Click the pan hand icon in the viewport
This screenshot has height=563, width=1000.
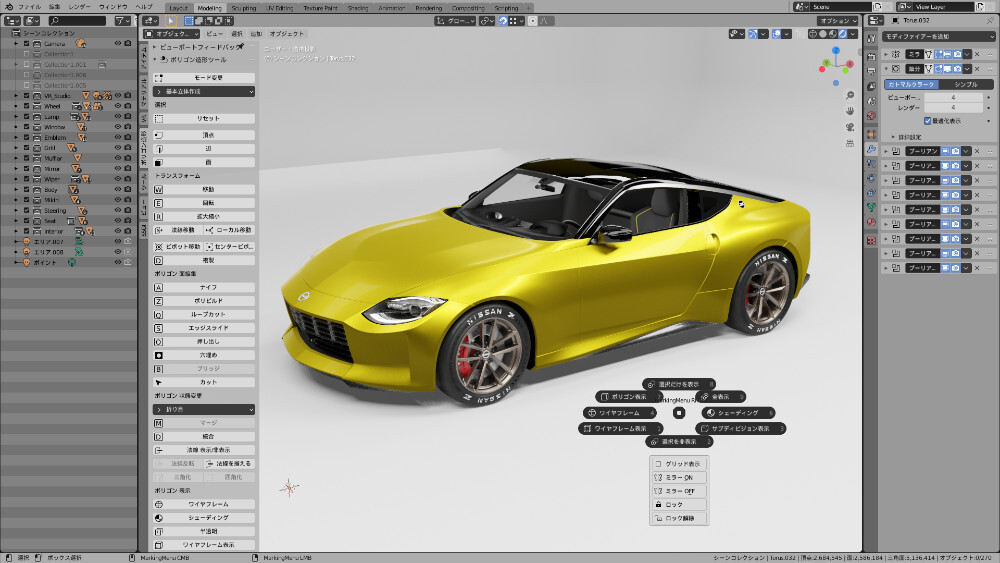pos(849,111)
